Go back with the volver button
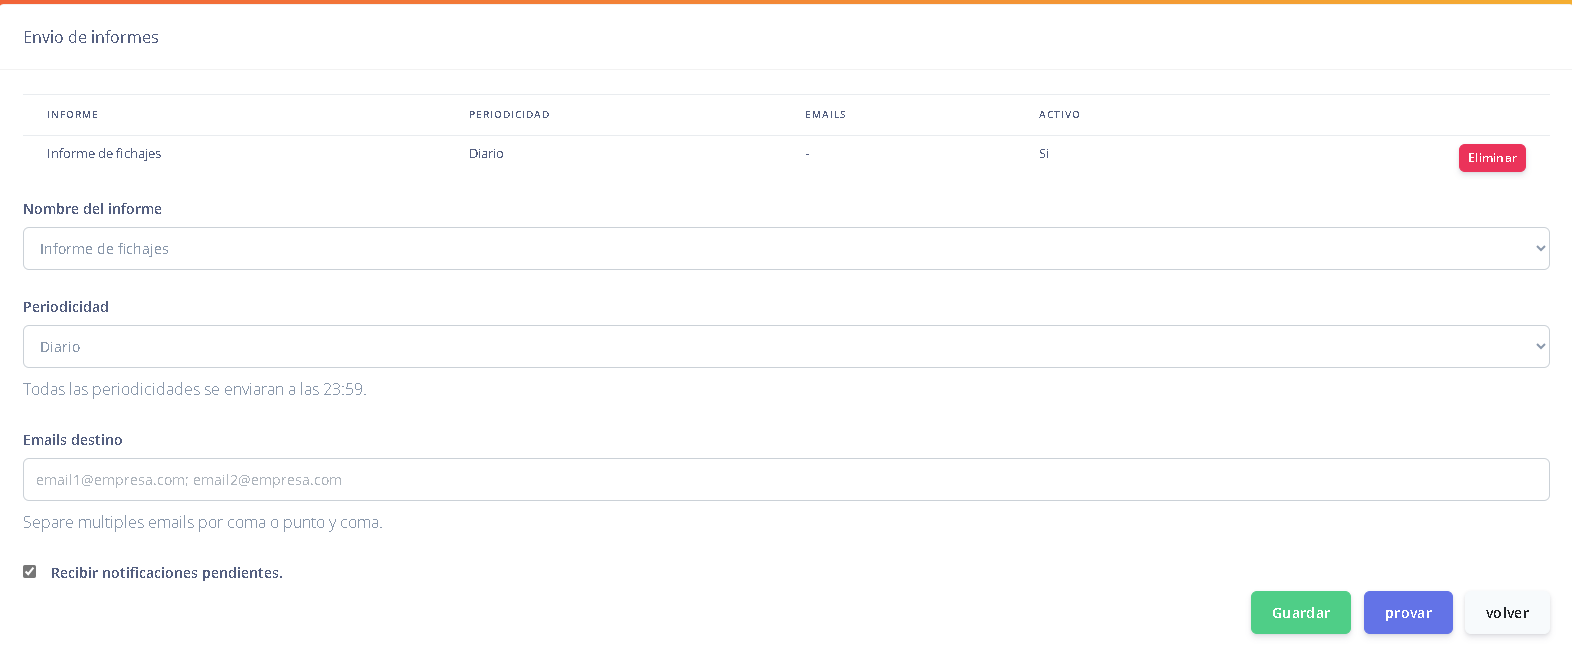Viewport: 1572px width, 646px height. click(x=1506, y=613)
